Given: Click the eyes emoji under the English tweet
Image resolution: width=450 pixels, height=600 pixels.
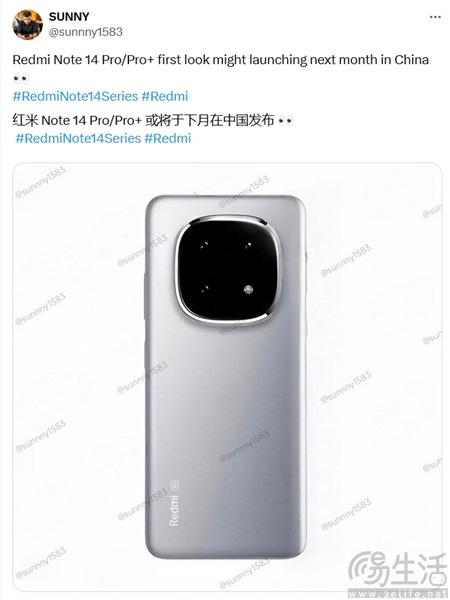Looking at the screenshot, I should click(x=21, y=79).
